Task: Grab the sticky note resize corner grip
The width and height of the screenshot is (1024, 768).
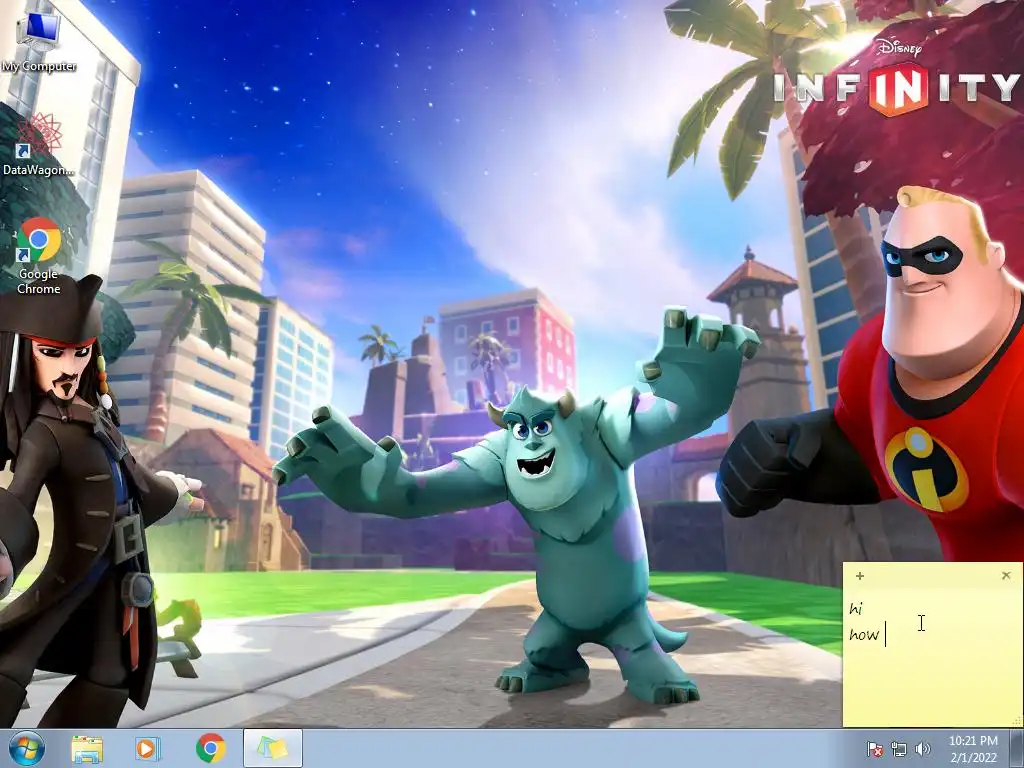Action: (x=1017, y=721)
